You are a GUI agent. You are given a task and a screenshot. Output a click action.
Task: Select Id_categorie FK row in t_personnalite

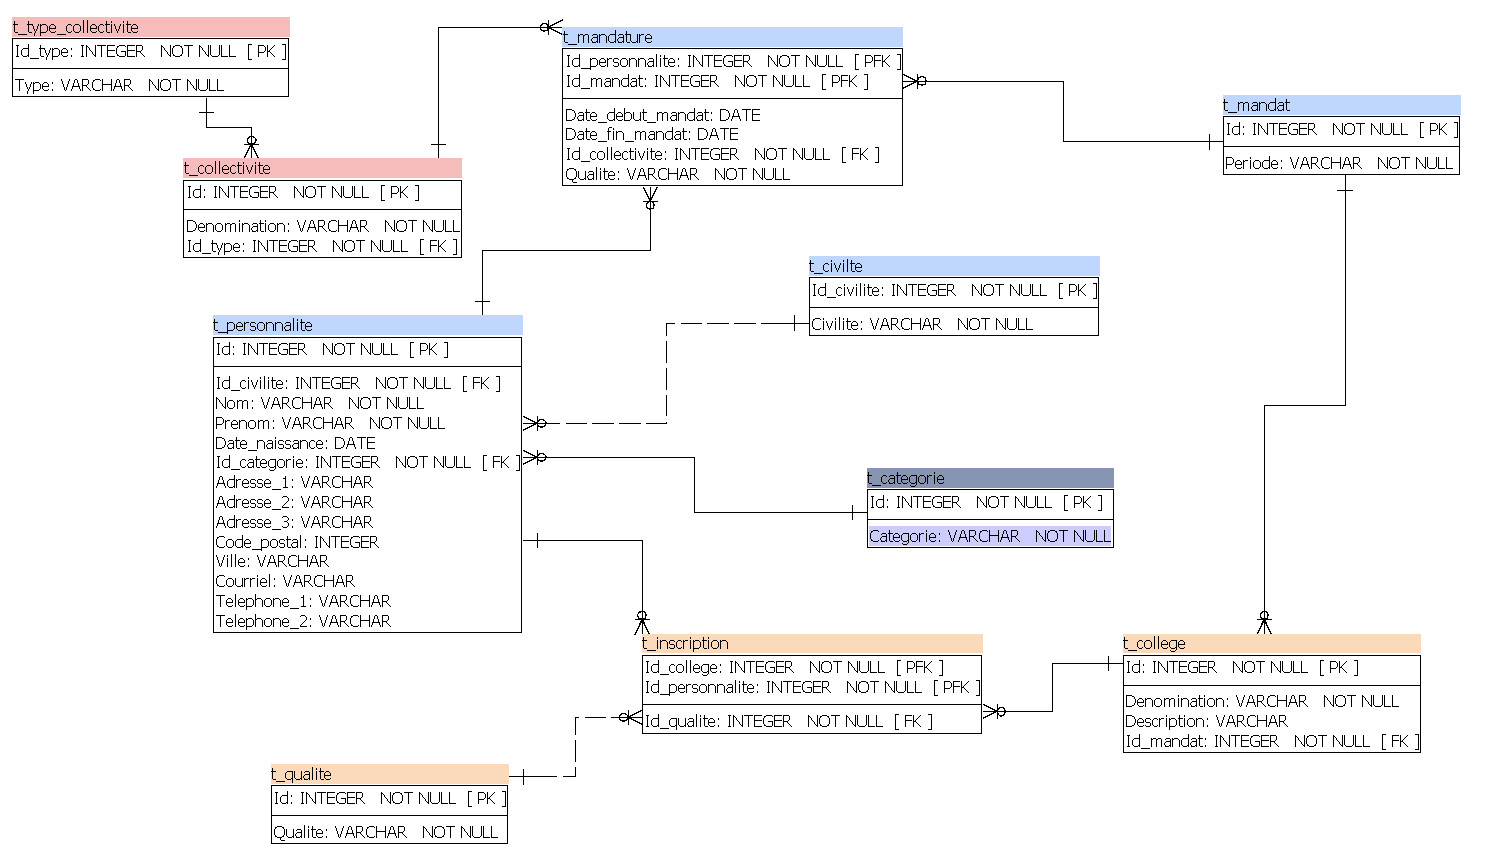coord(368,462)
